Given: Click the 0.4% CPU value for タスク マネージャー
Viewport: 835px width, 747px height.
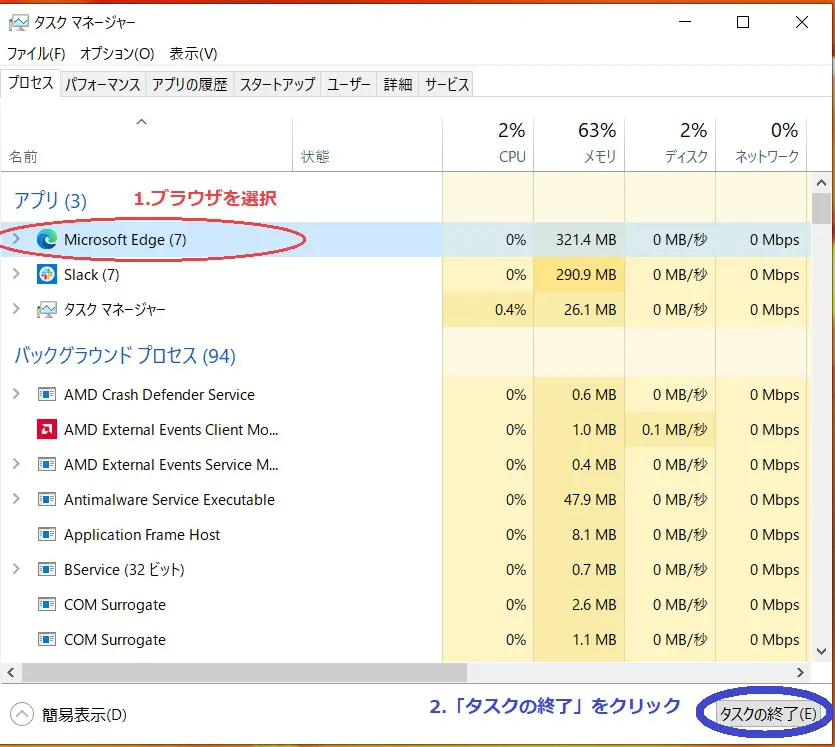Looking at the screenshot, I should click(x=510, y=310).
